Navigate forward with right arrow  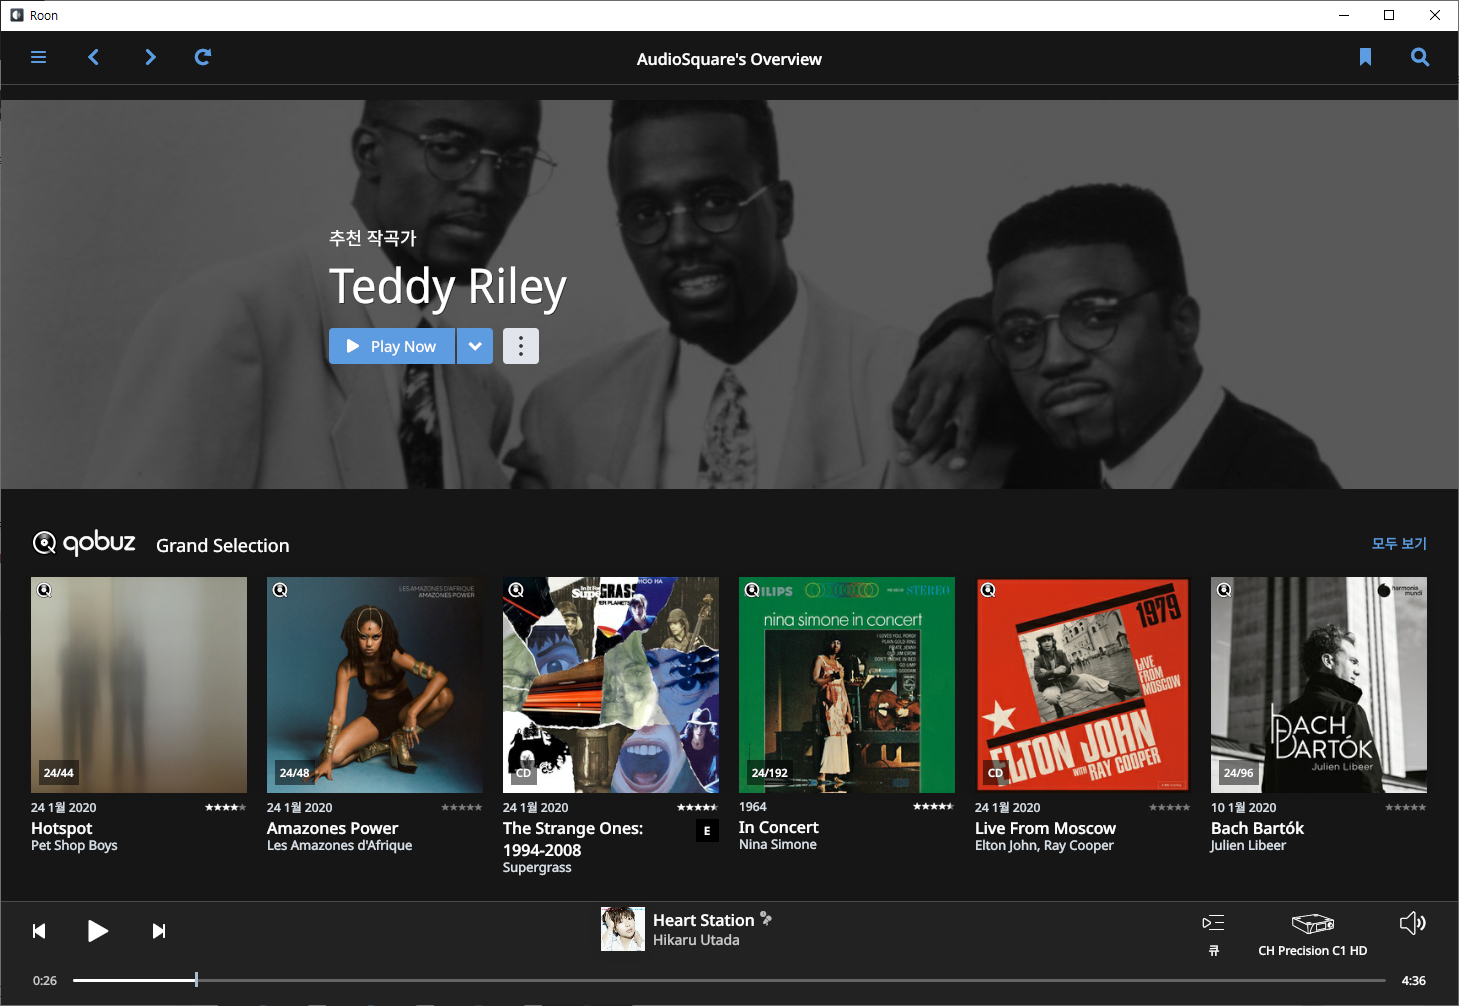[150, 57]
